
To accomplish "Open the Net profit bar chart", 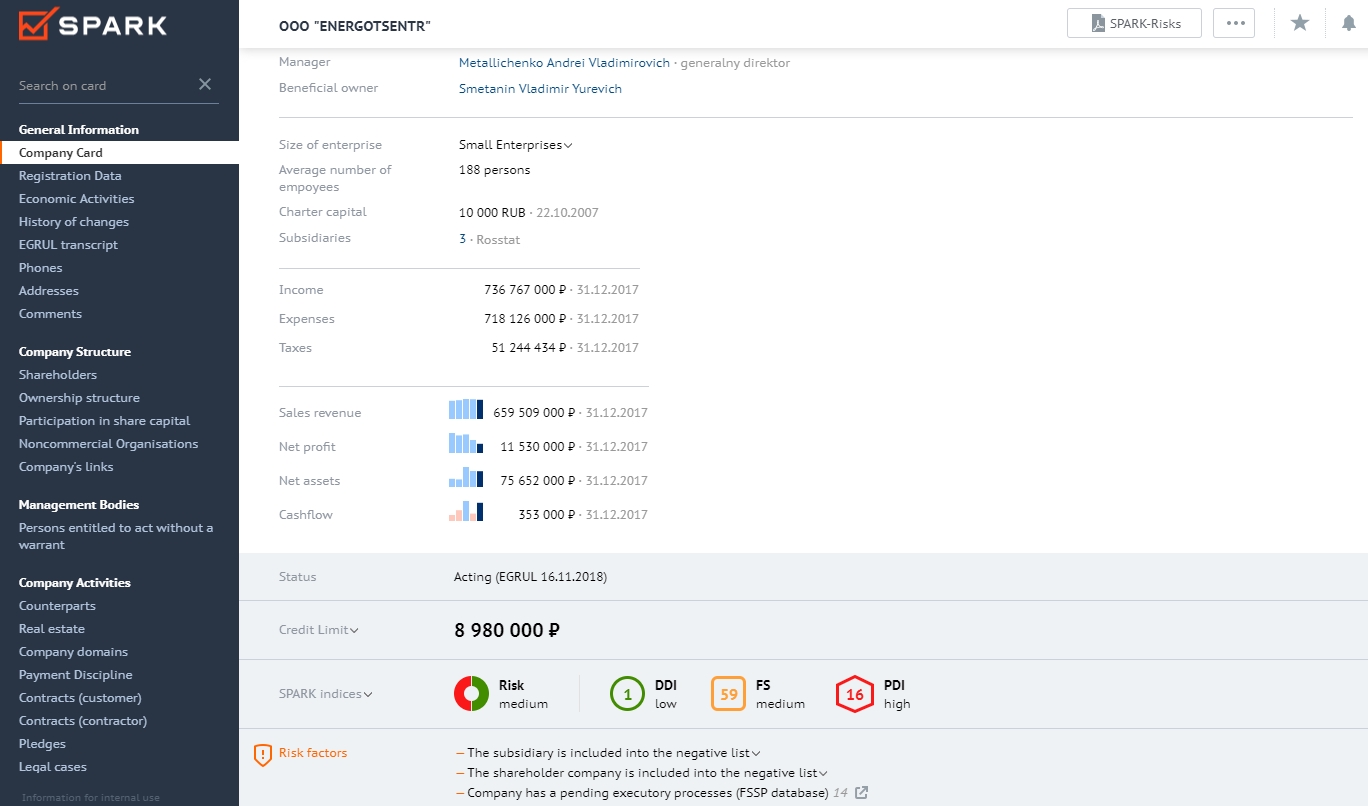I will tap(466, 443).
